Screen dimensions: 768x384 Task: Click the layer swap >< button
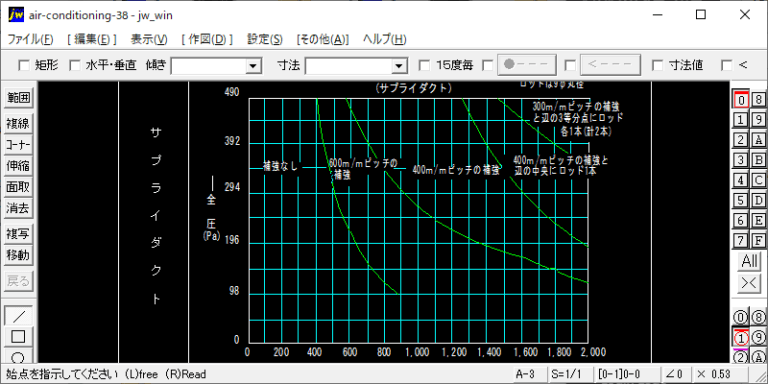pyautogui.click(x=750, y=284)
